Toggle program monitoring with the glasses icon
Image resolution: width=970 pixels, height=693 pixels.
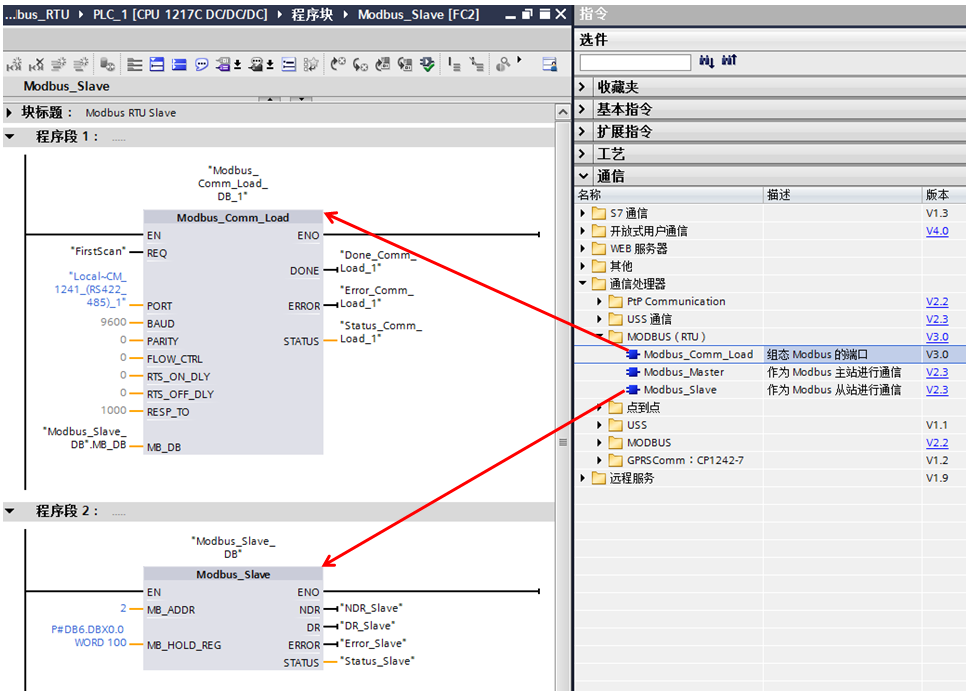pos(504,63)
